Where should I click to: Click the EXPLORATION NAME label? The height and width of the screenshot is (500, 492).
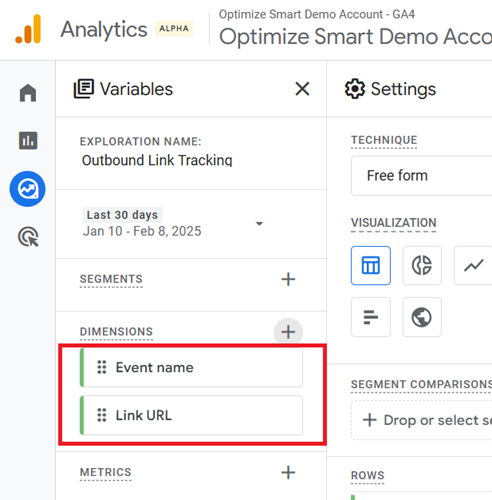click(141, 141)
